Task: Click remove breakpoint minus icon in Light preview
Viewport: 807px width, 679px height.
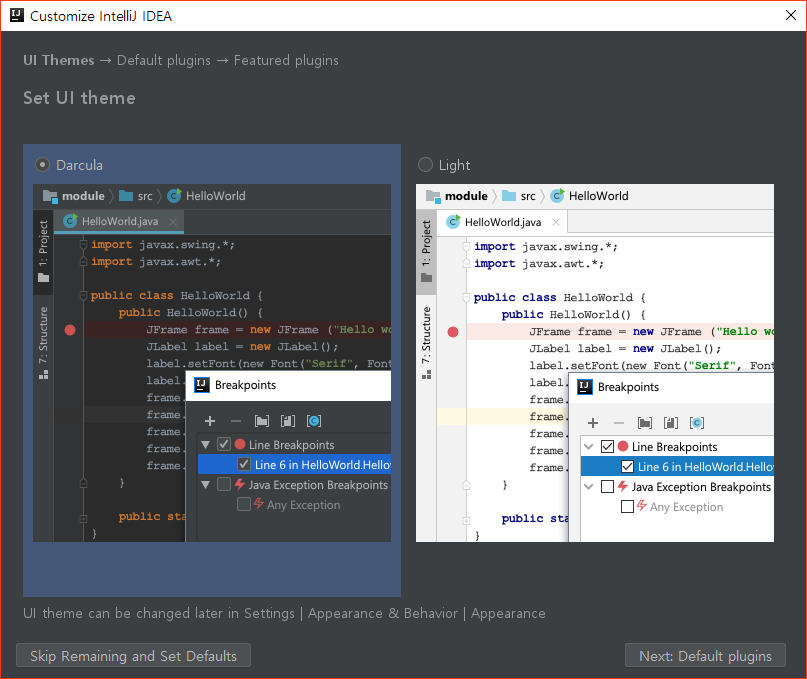Action: 619,423
